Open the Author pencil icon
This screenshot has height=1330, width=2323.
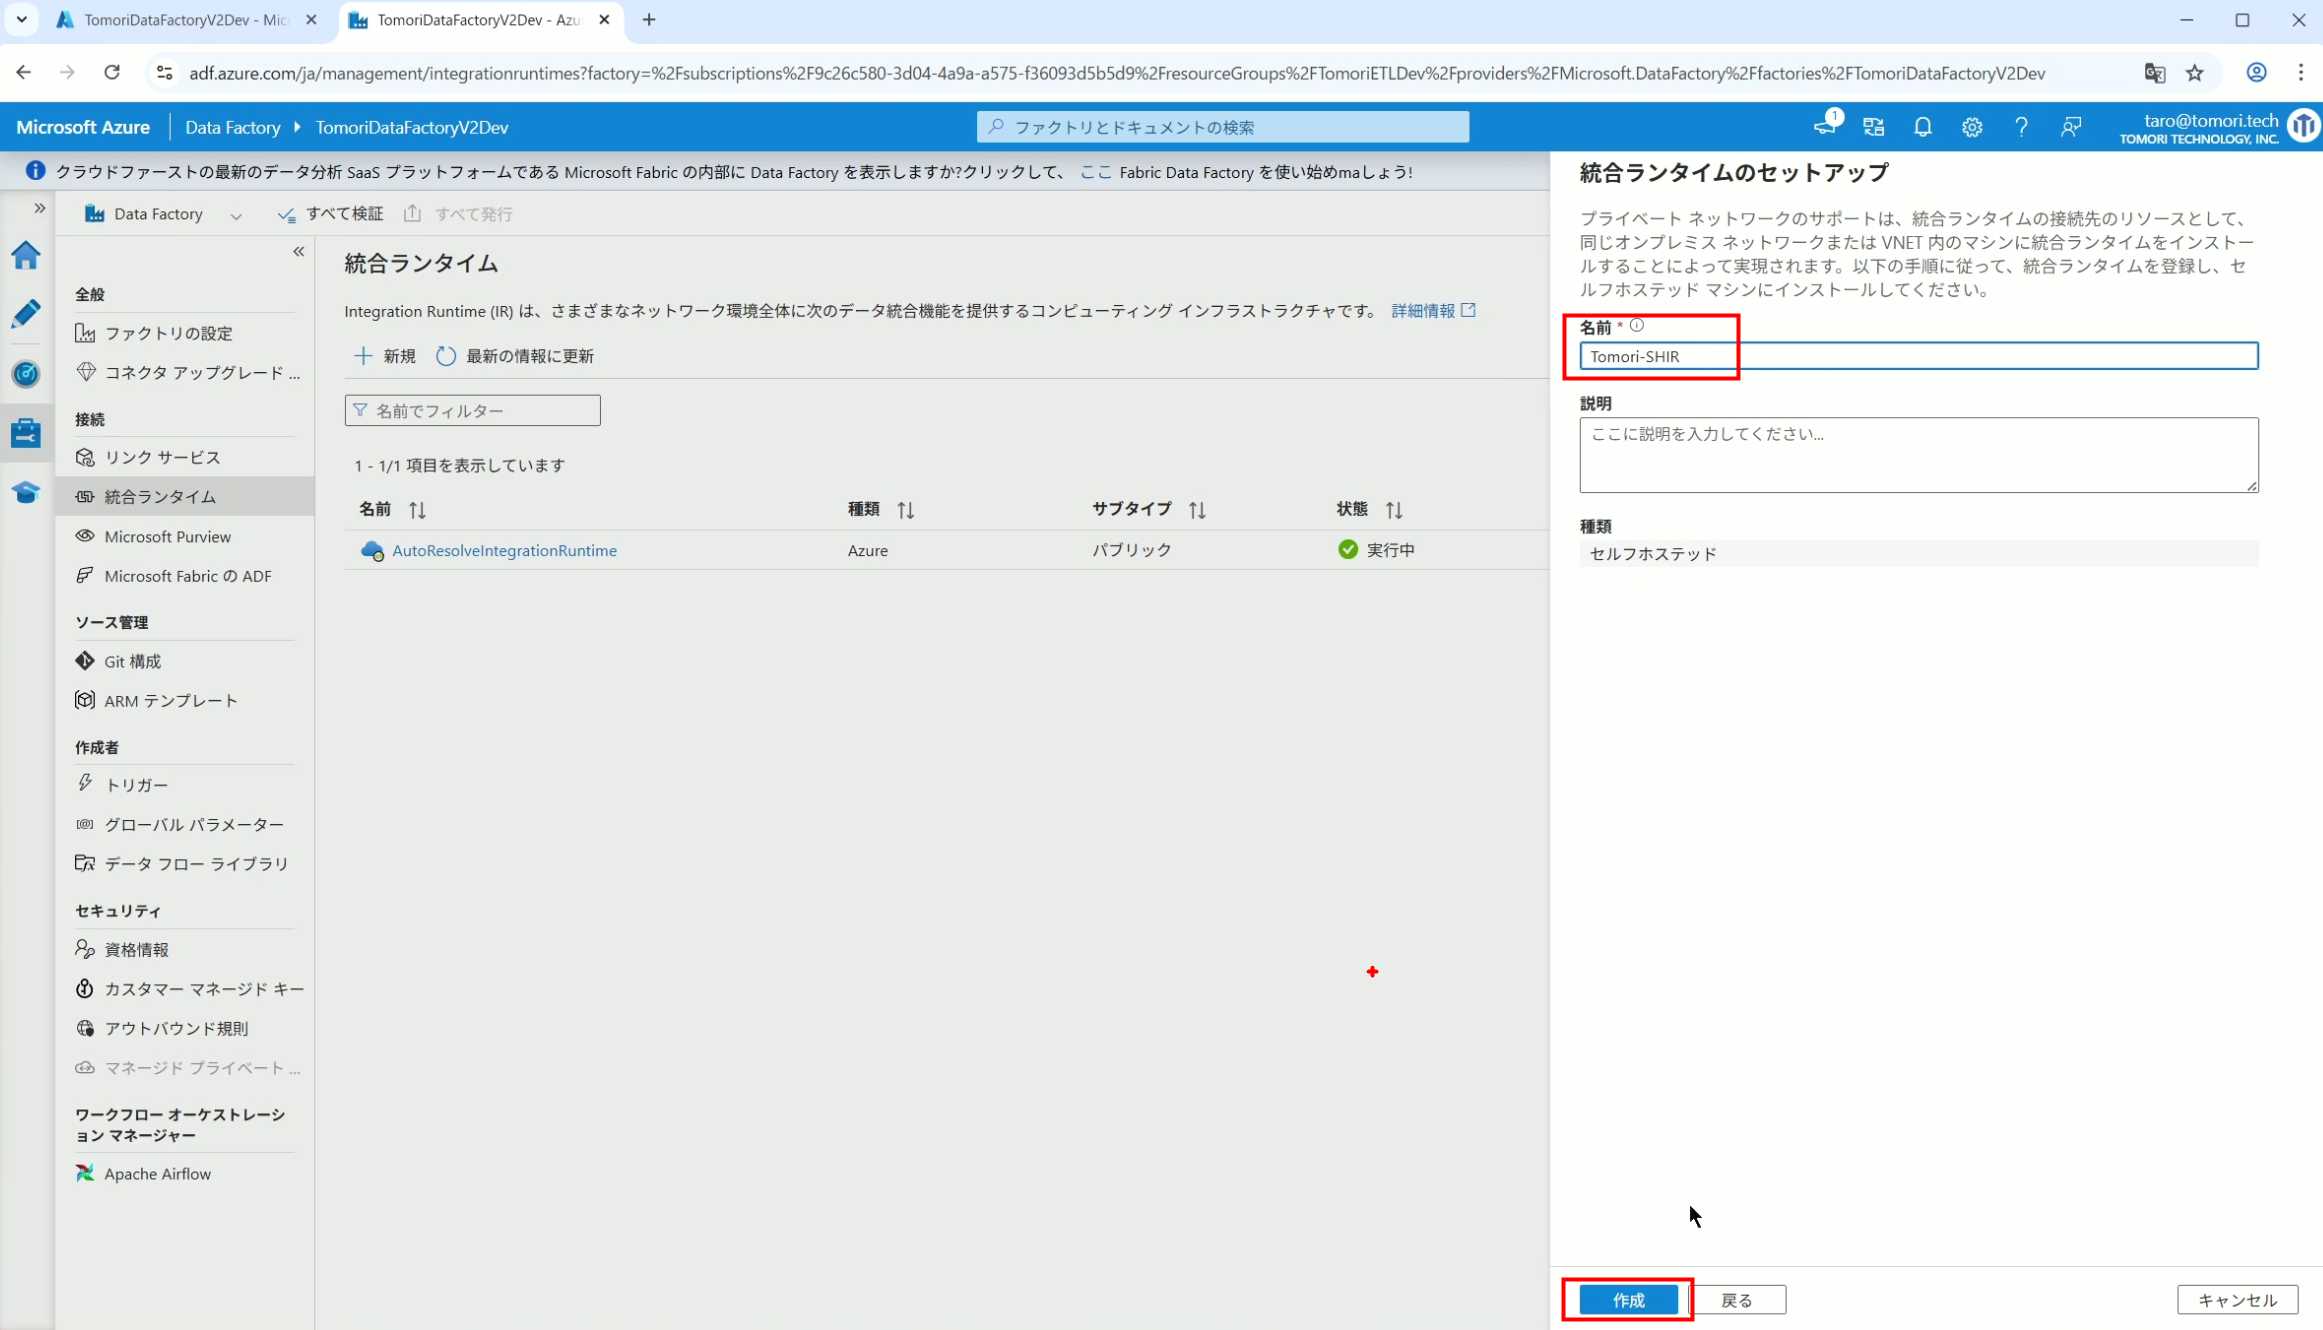(x=26, y=314)
